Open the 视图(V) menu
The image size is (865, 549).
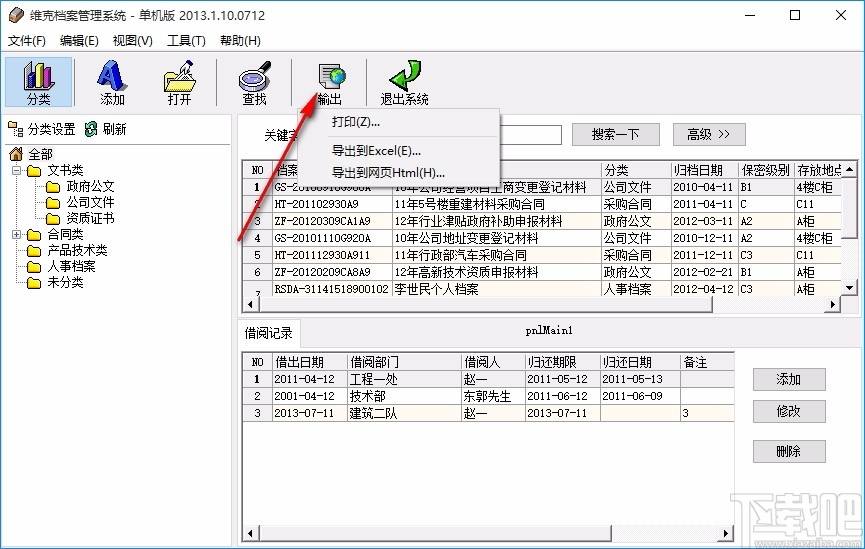(x=132, y=40)
